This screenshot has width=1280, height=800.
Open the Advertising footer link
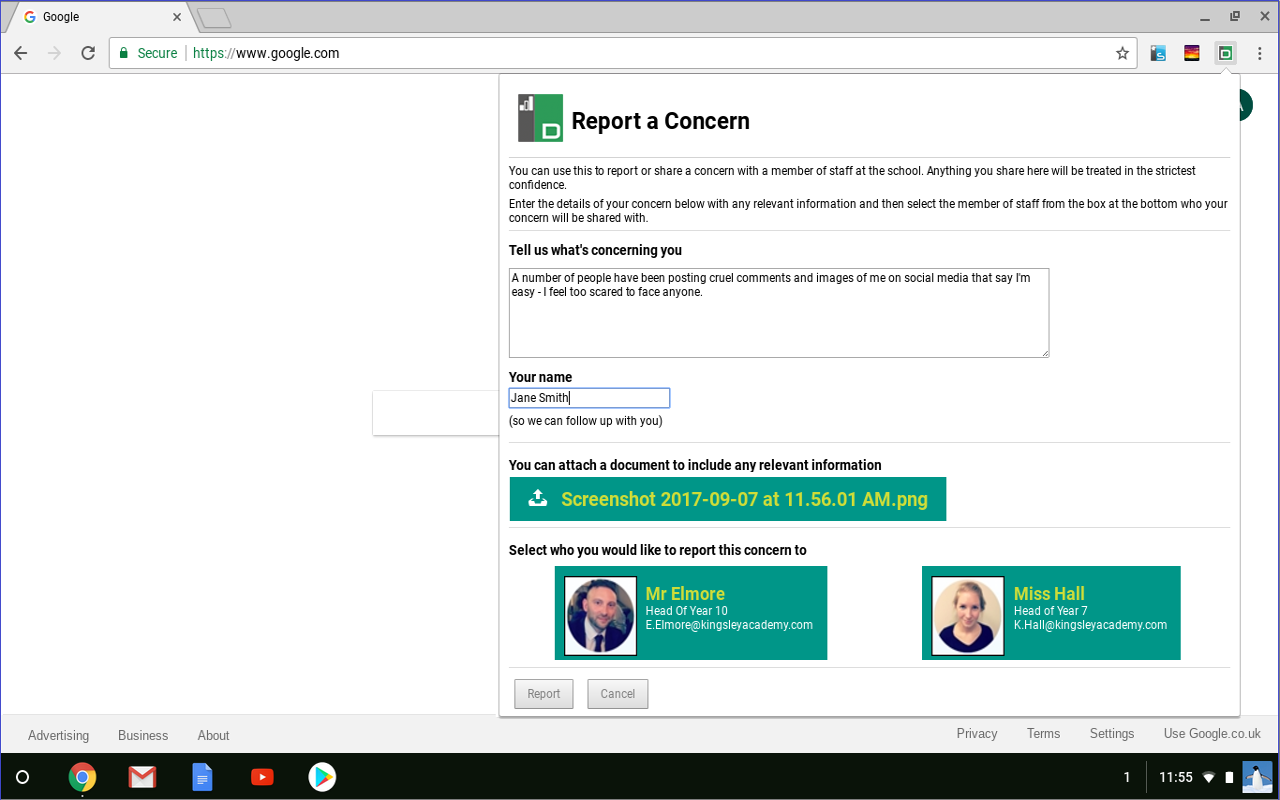coord(58,735)
